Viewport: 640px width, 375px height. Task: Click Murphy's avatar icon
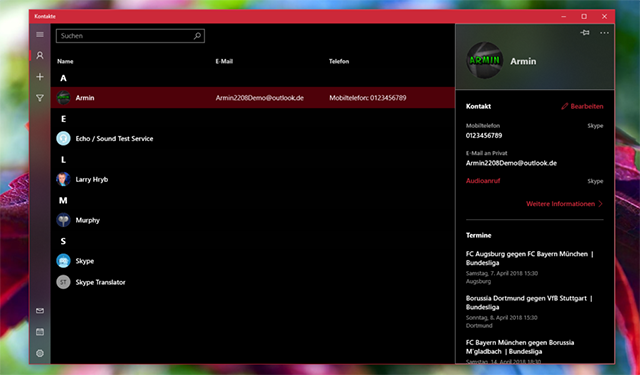pyautogui.click(x=63, y=220)
